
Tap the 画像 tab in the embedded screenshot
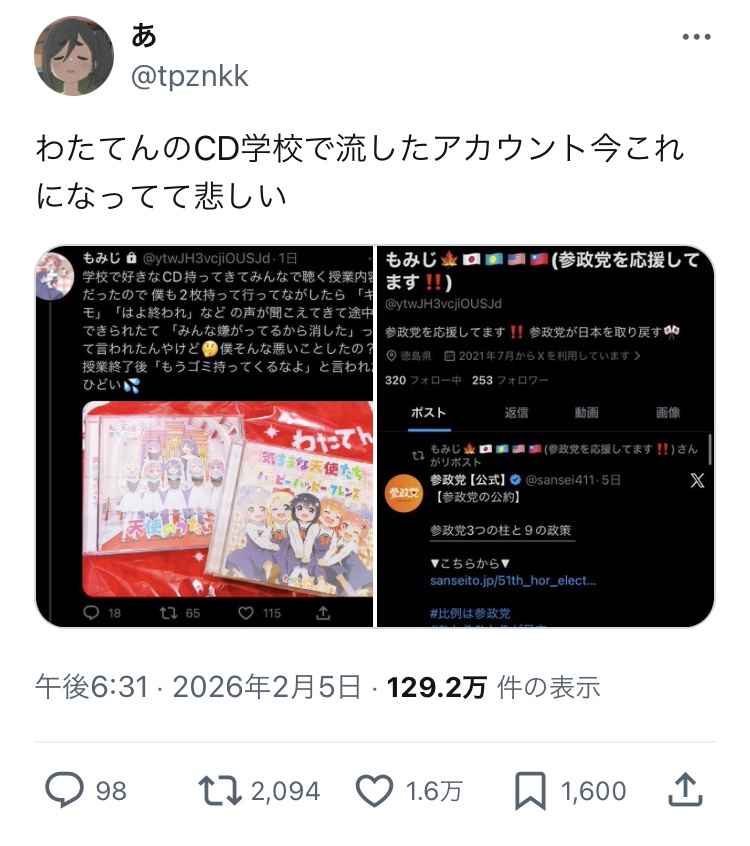[x=668, y=413]
